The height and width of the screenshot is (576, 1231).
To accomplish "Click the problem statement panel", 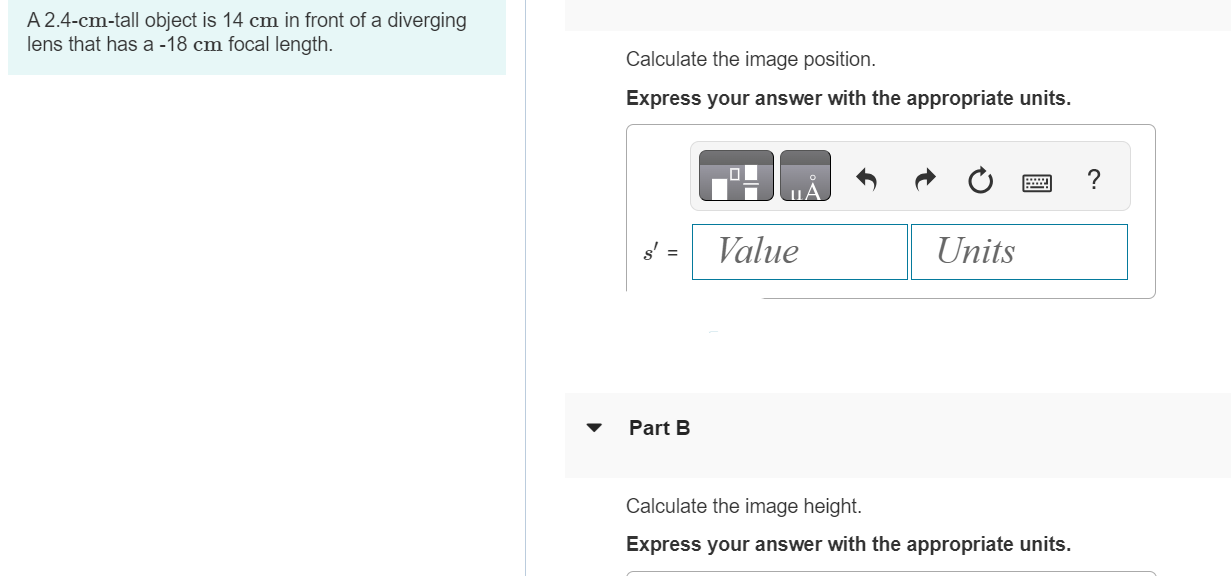I will pos(250,32).
